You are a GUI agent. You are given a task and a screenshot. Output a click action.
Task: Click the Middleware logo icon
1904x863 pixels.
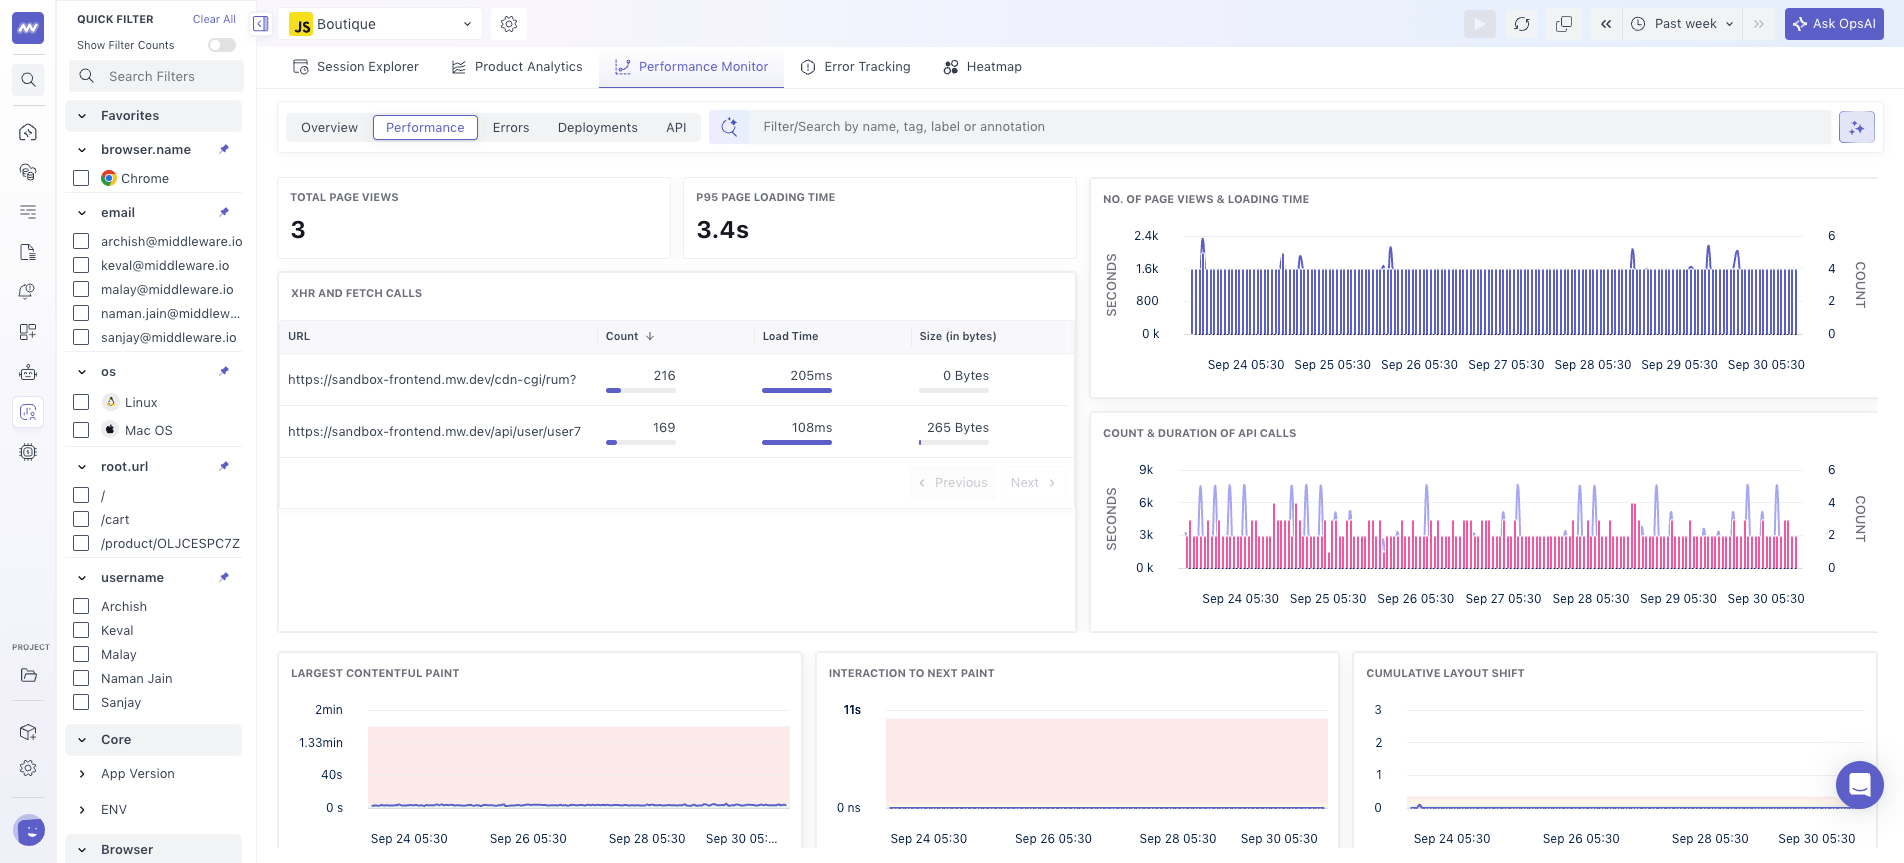coord(28,28)
